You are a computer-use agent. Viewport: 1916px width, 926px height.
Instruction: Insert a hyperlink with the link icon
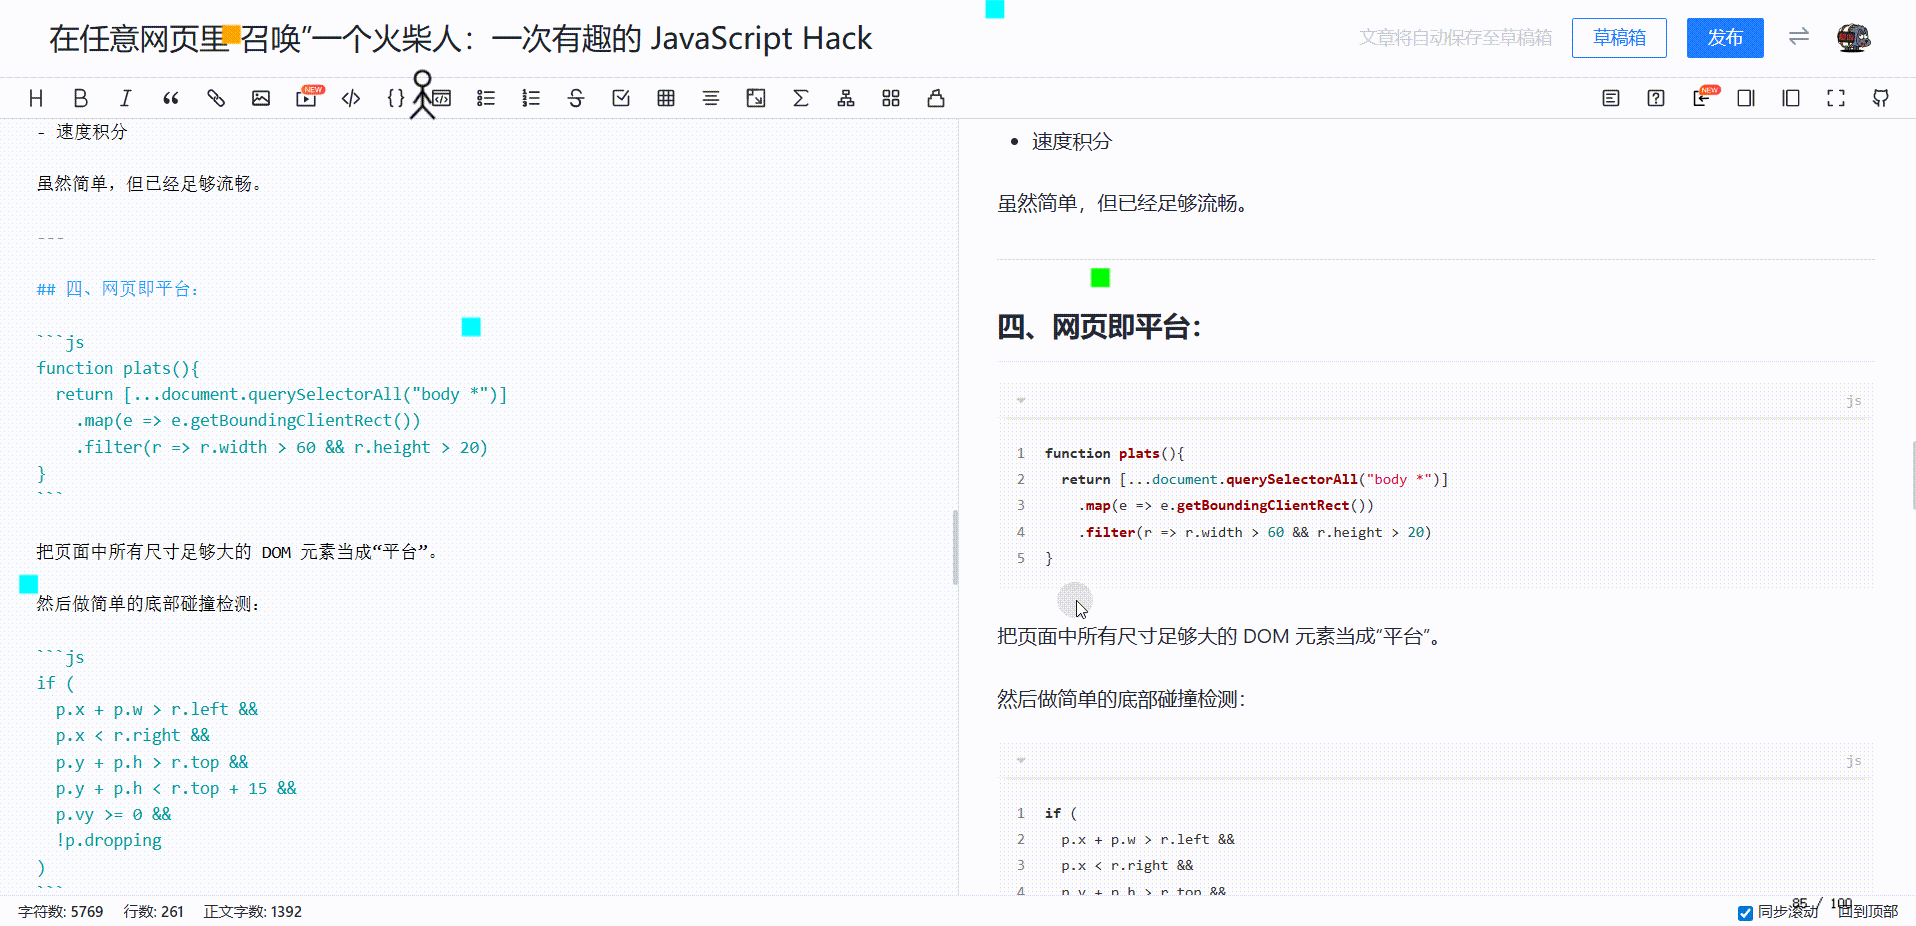click(x=215, y=98)
